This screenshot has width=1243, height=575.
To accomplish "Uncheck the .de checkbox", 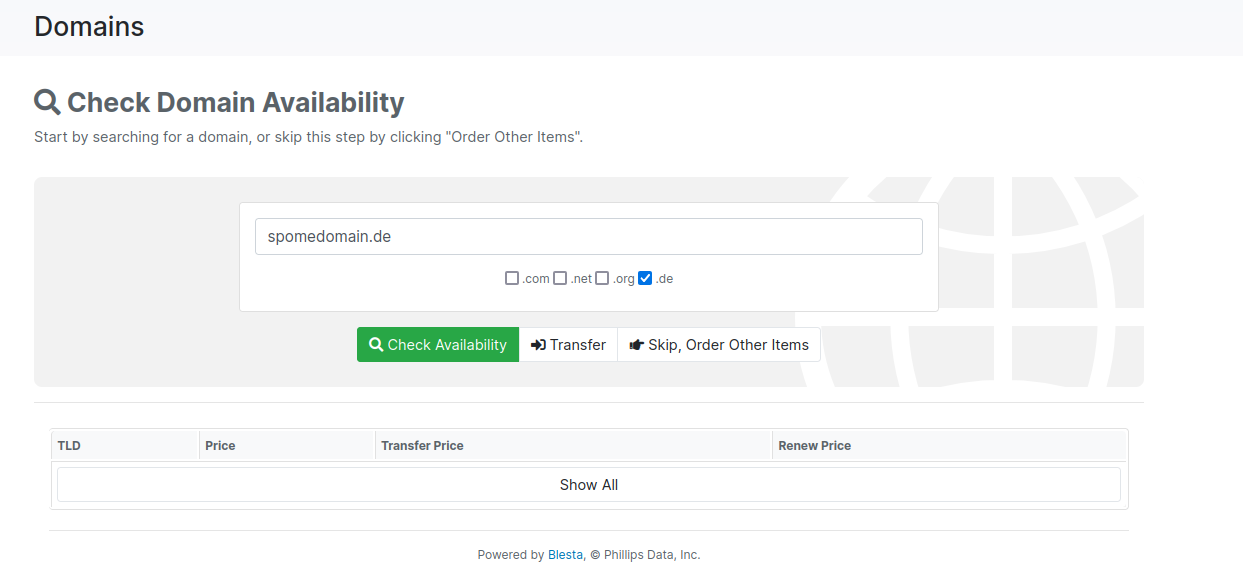I will coord(645,278).
